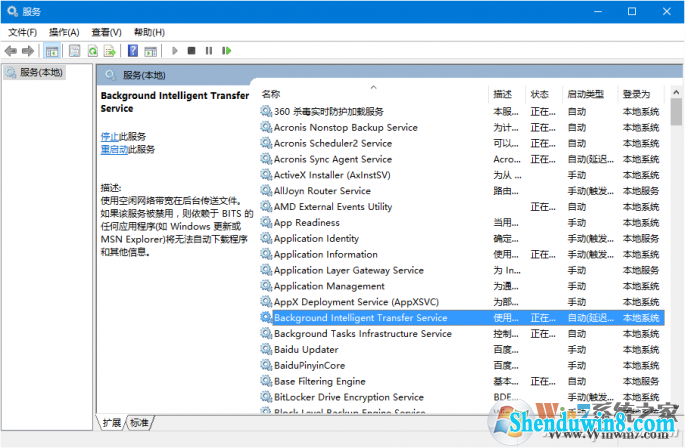
Task: Click the Export List toolbar icon
Action: click(x=110, y=51)
